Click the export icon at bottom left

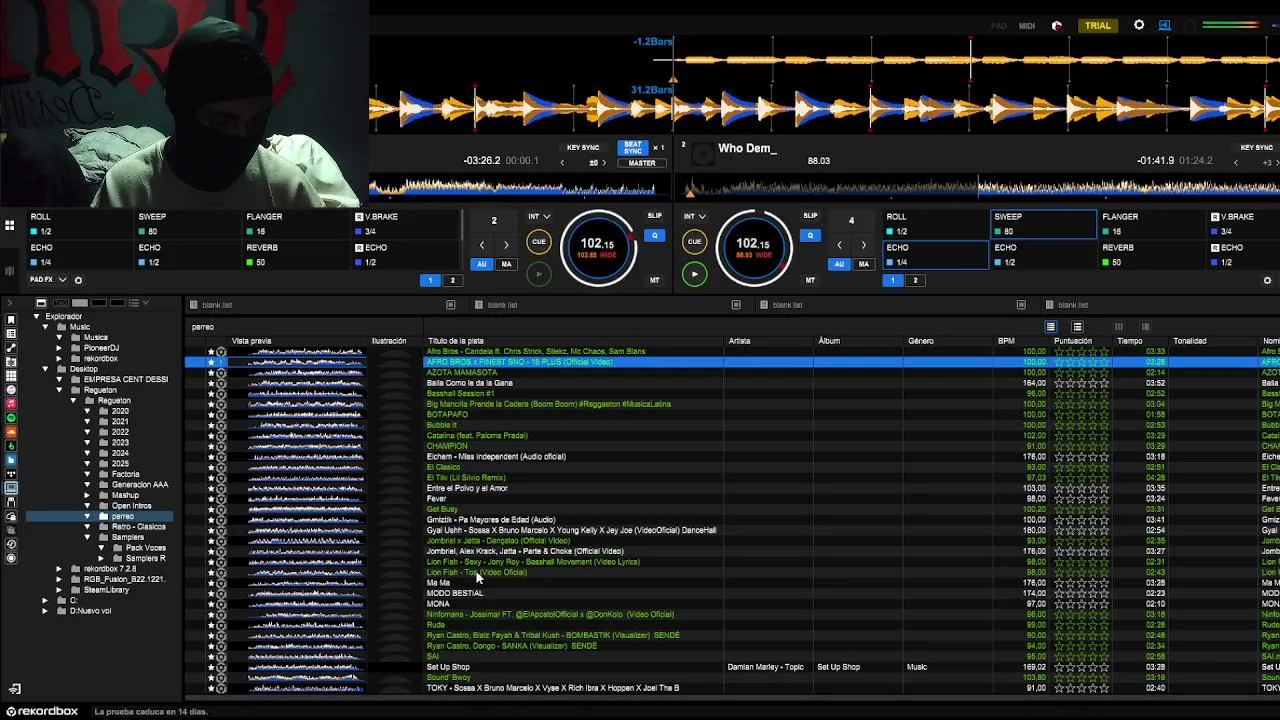[14, 689]
